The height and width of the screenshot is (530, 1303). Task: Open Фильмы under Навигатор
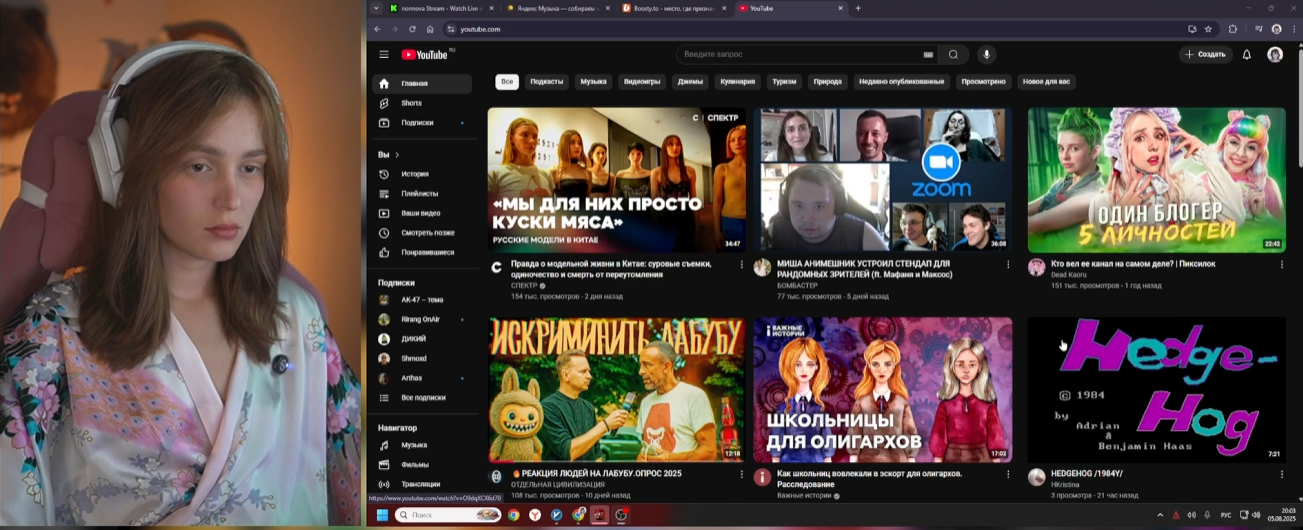422,465
